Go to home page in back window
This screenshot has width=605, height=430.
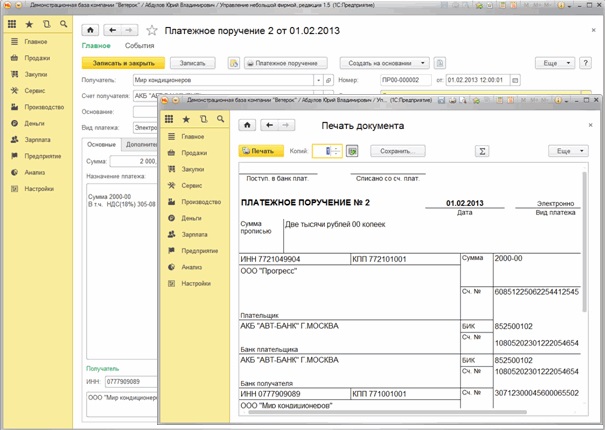[x=90, y=30]
